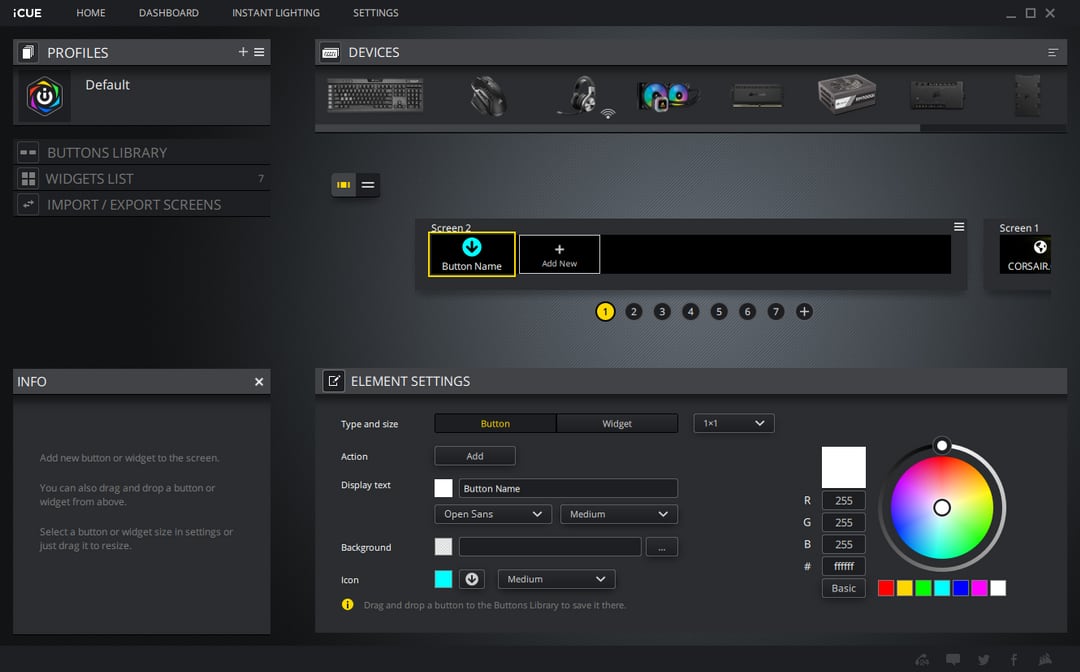This screenshot has height=672, width=1080.
Task: Toggle the list screen view mode
Action: point(367,185)
